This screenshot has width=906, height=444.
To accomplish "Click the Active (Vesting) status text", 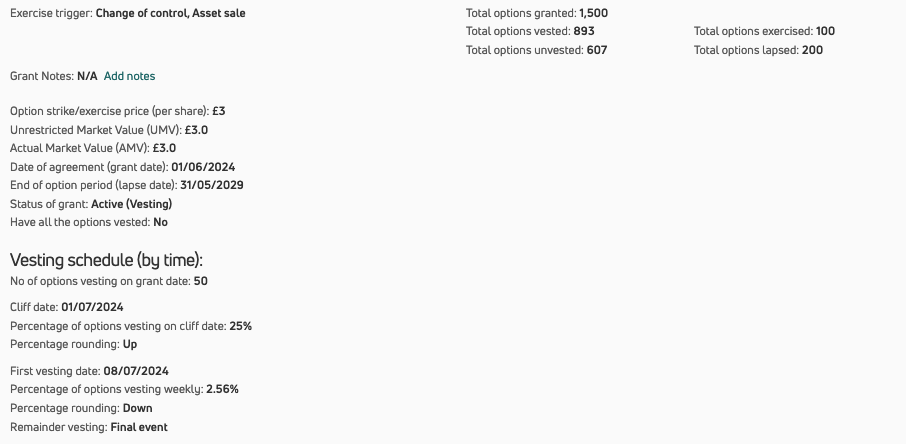I will click(x=132, y=204).
